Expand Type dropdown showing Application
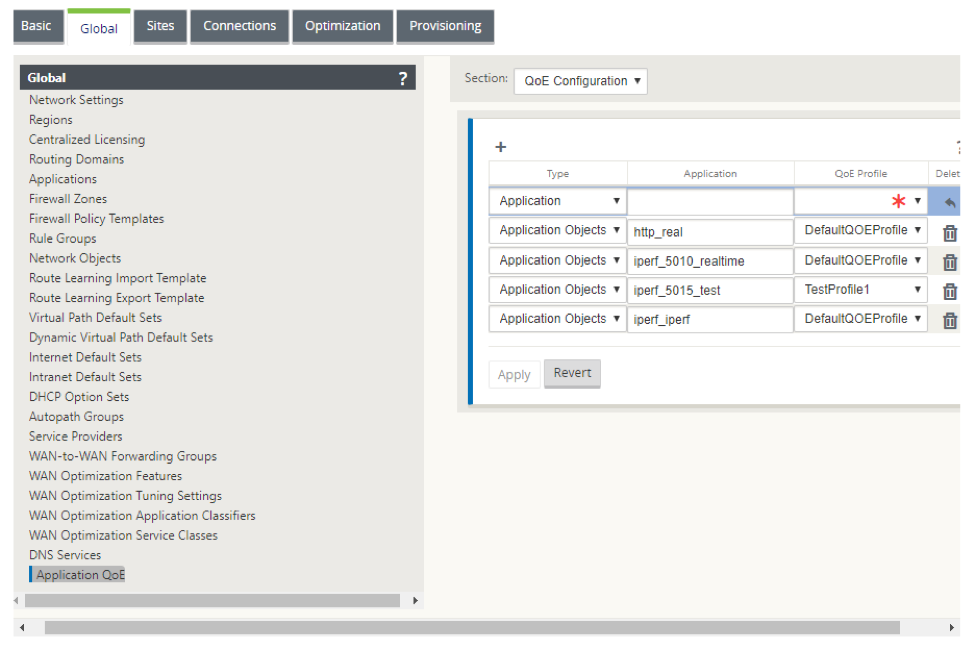The width and height of the screenshot is (974, 647). pyautogui.click(x=557, y=201)
